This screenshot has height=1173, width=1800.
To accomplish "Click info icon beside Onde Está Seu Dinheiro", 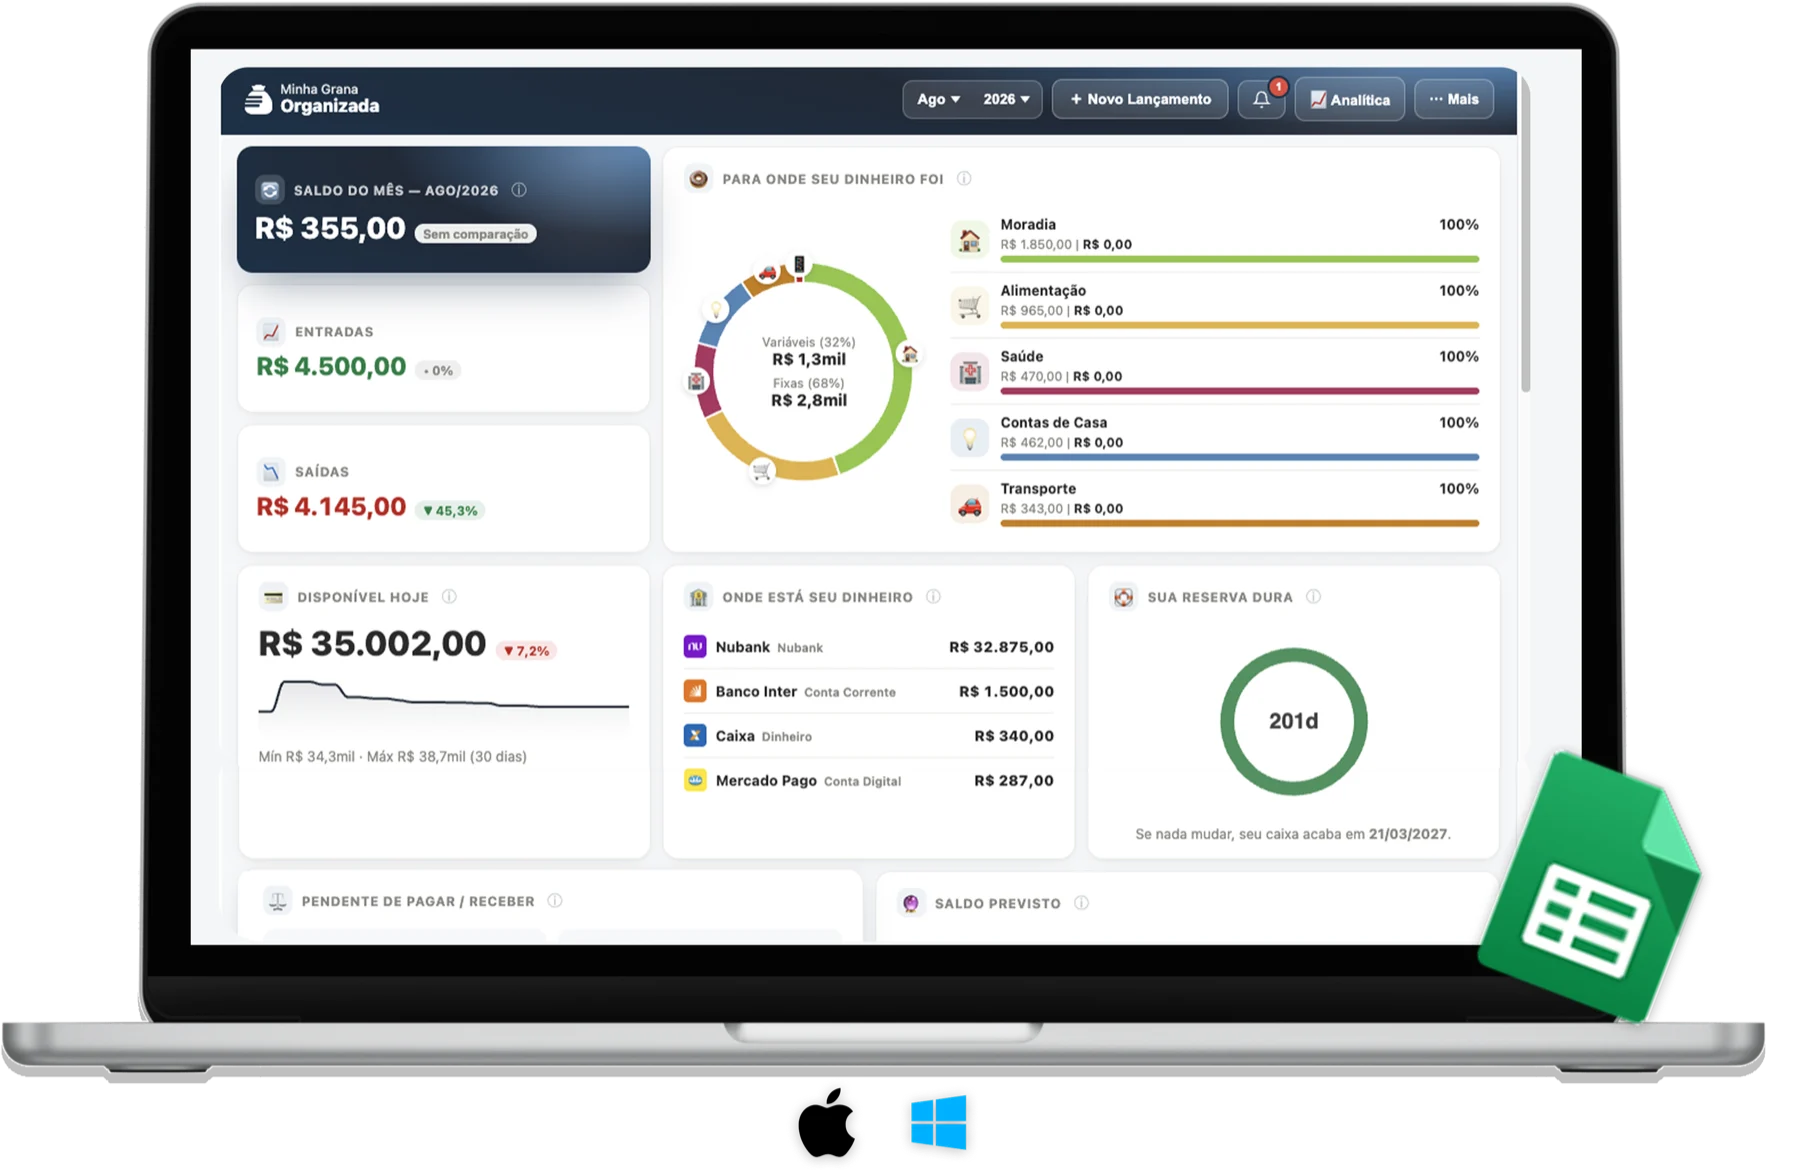I will click(933, 597).
